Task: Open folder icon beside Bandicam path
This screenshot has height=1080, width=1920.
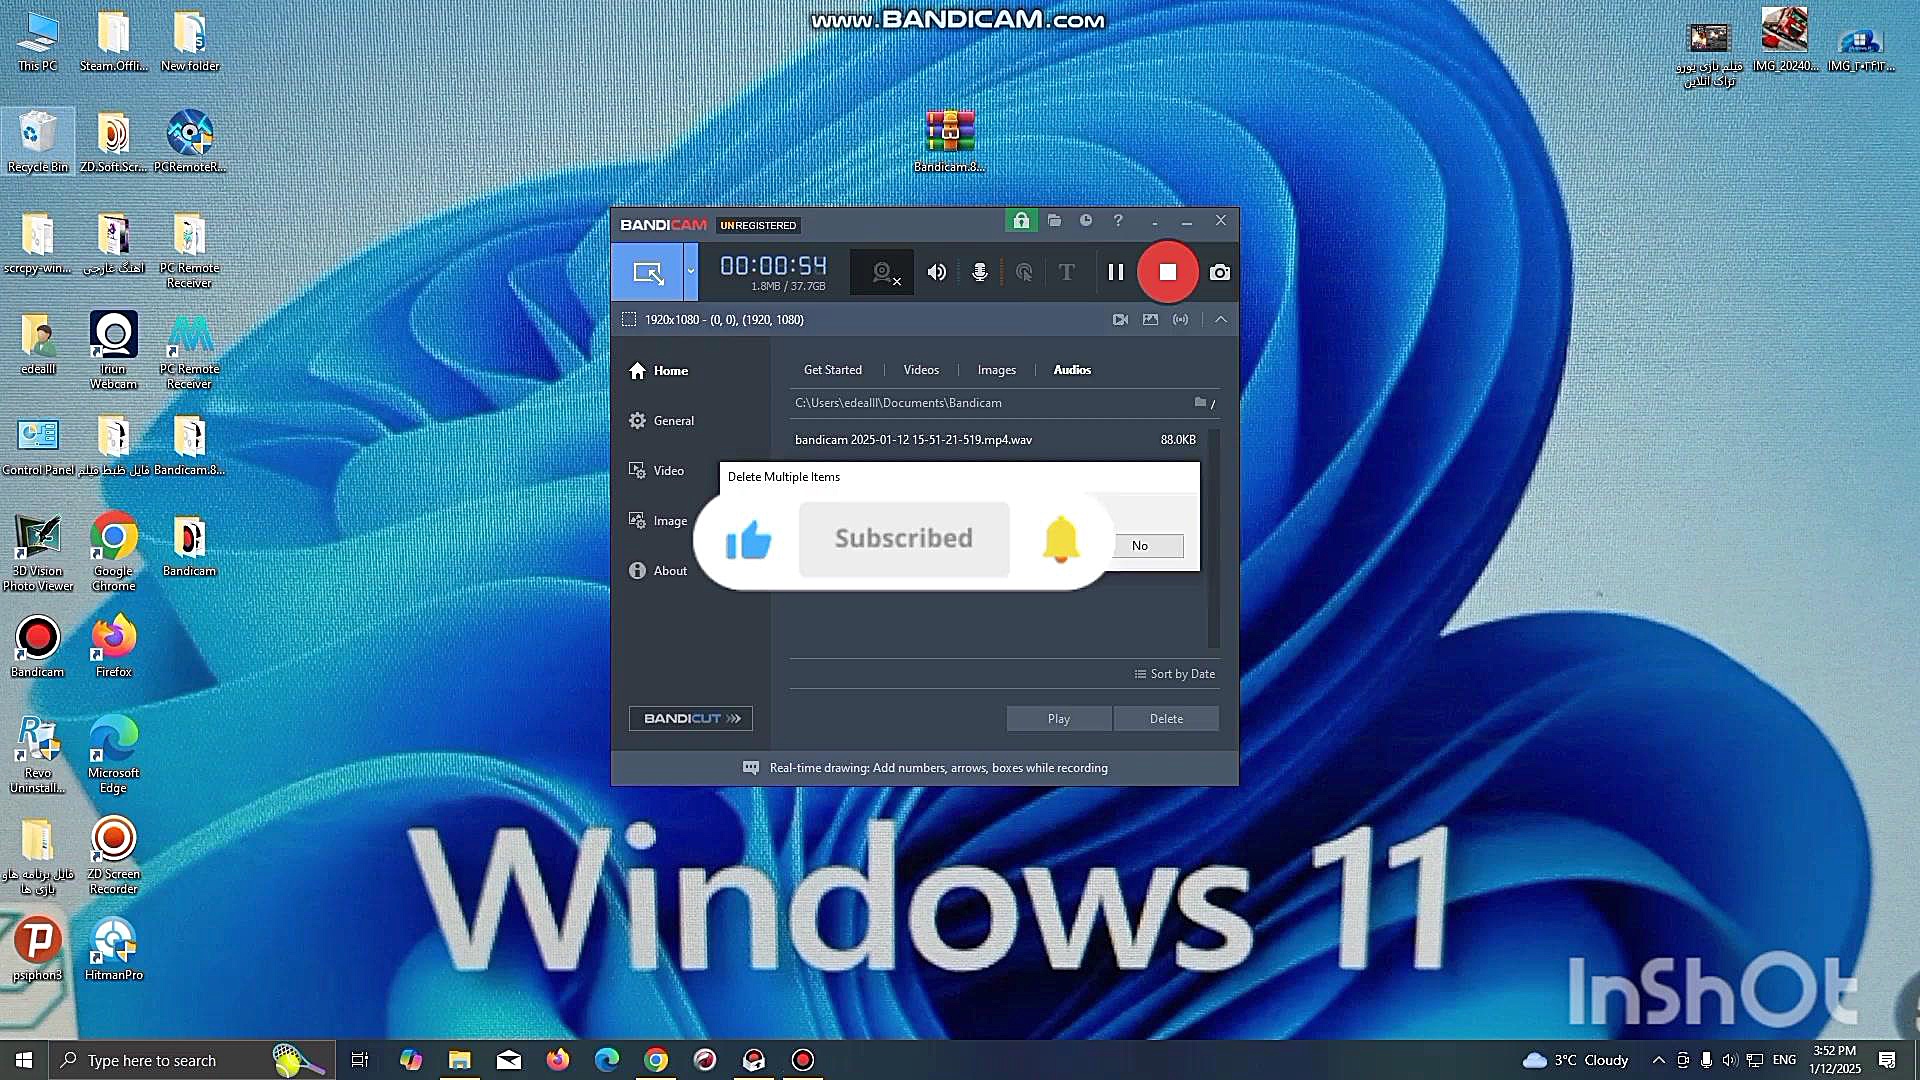Action: point(1200,403)
